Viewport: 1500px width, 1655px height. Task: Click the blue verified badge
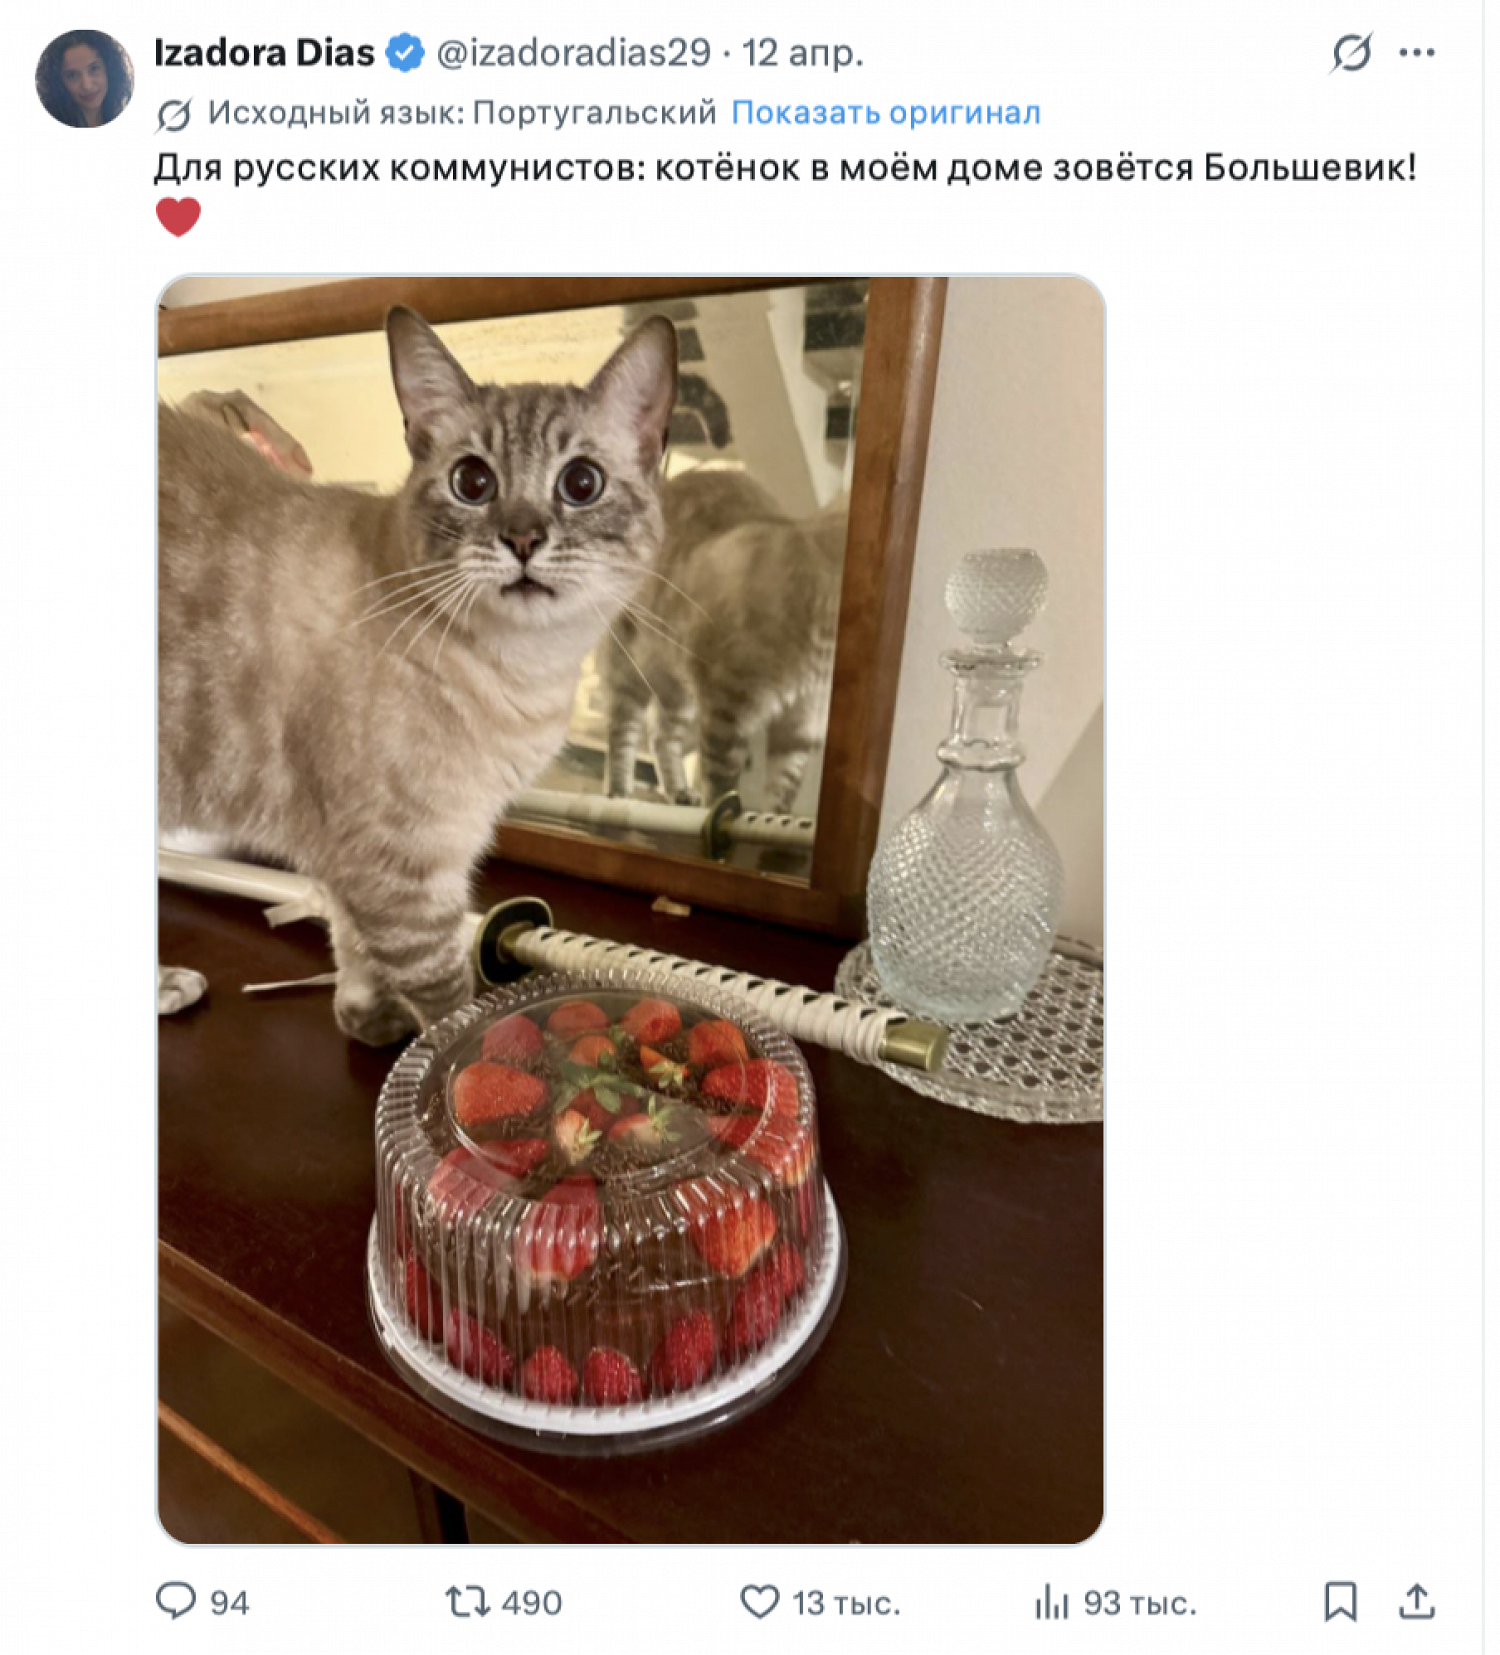(x=405, y=52)
